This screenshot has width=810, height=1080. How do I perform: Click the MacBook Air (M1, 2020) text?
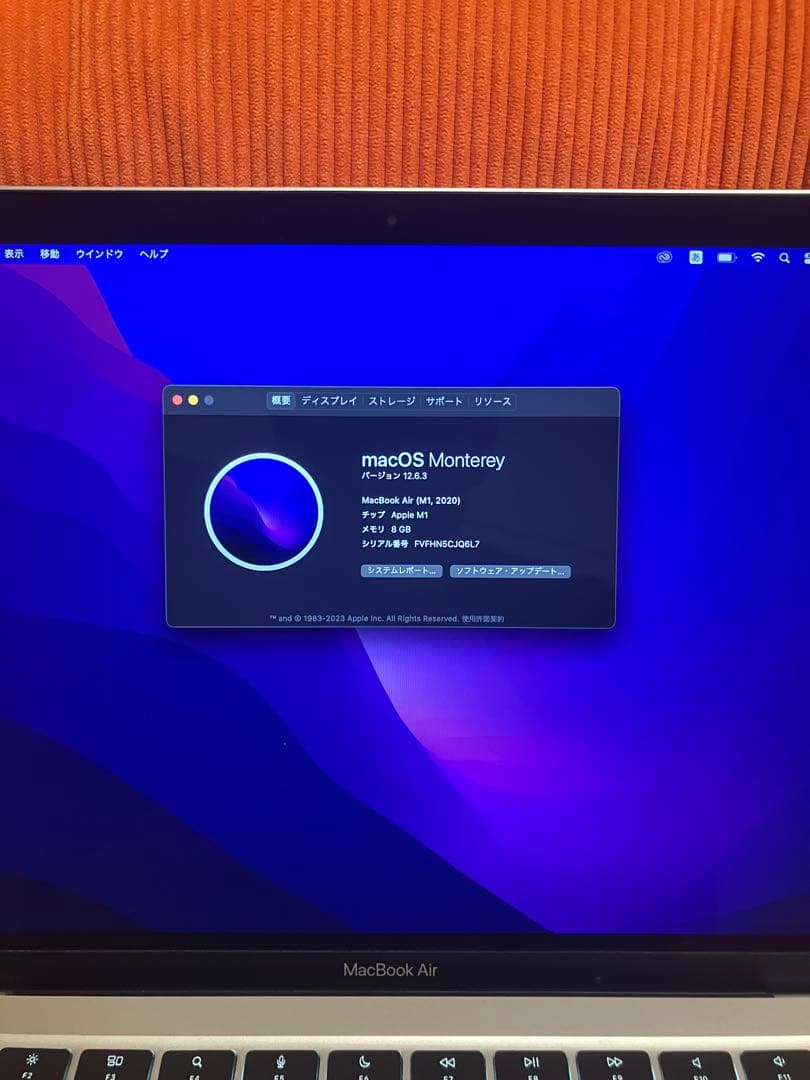point(411,501)
